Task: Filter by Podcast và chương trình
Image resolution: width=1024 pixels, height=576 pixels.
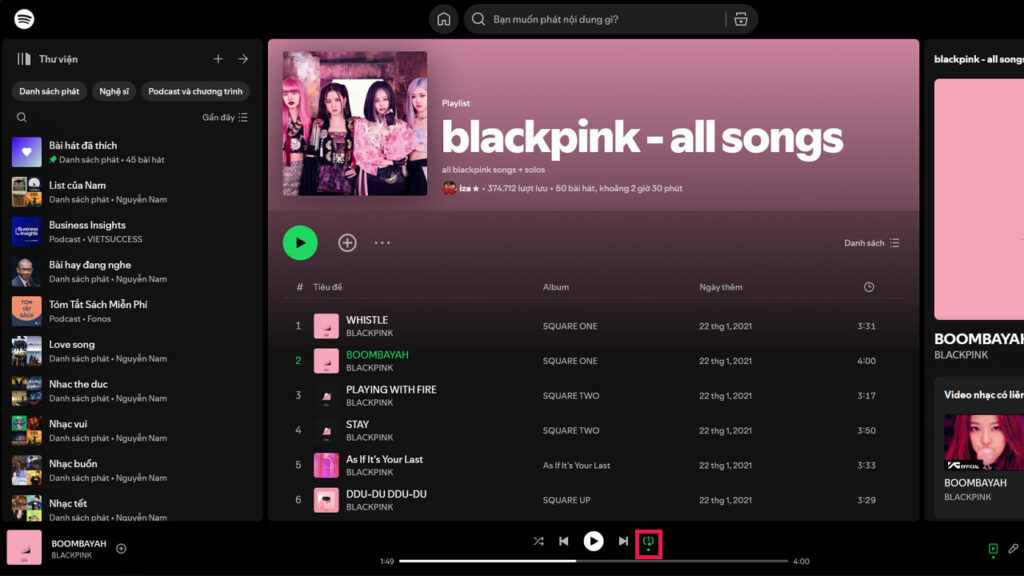Action: tap(195, 91)
